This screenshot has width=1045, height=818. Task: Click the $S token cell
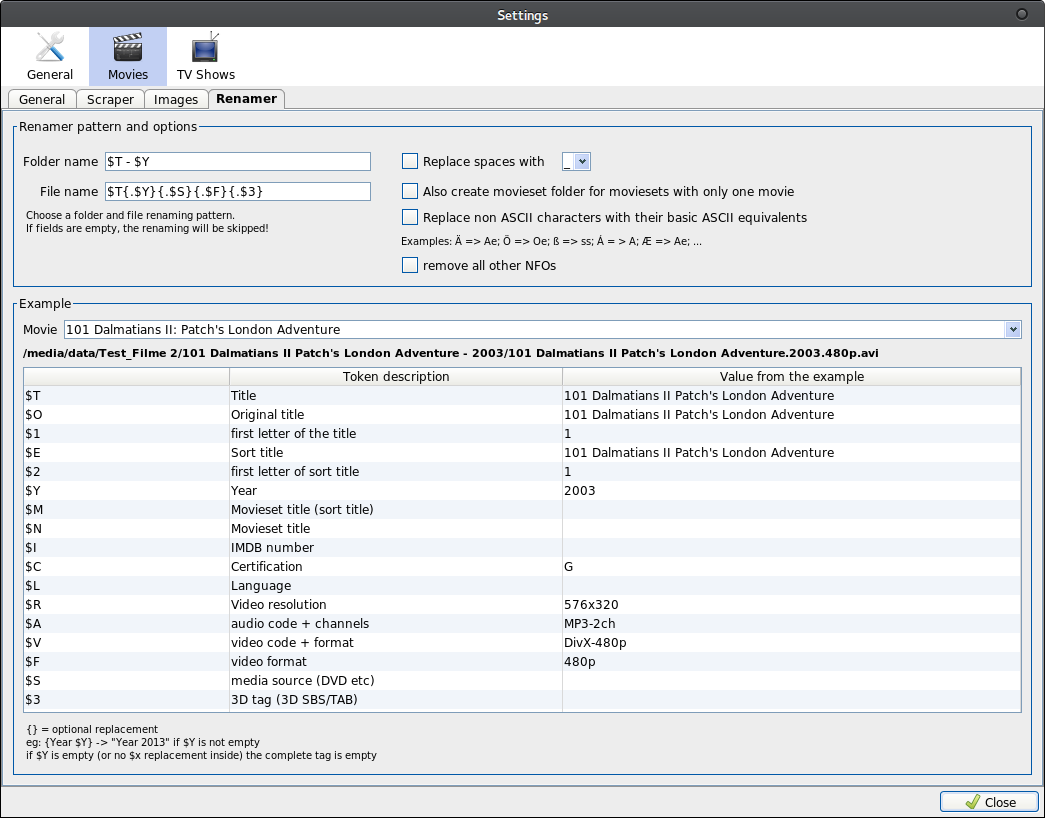(x=127, y=681)
